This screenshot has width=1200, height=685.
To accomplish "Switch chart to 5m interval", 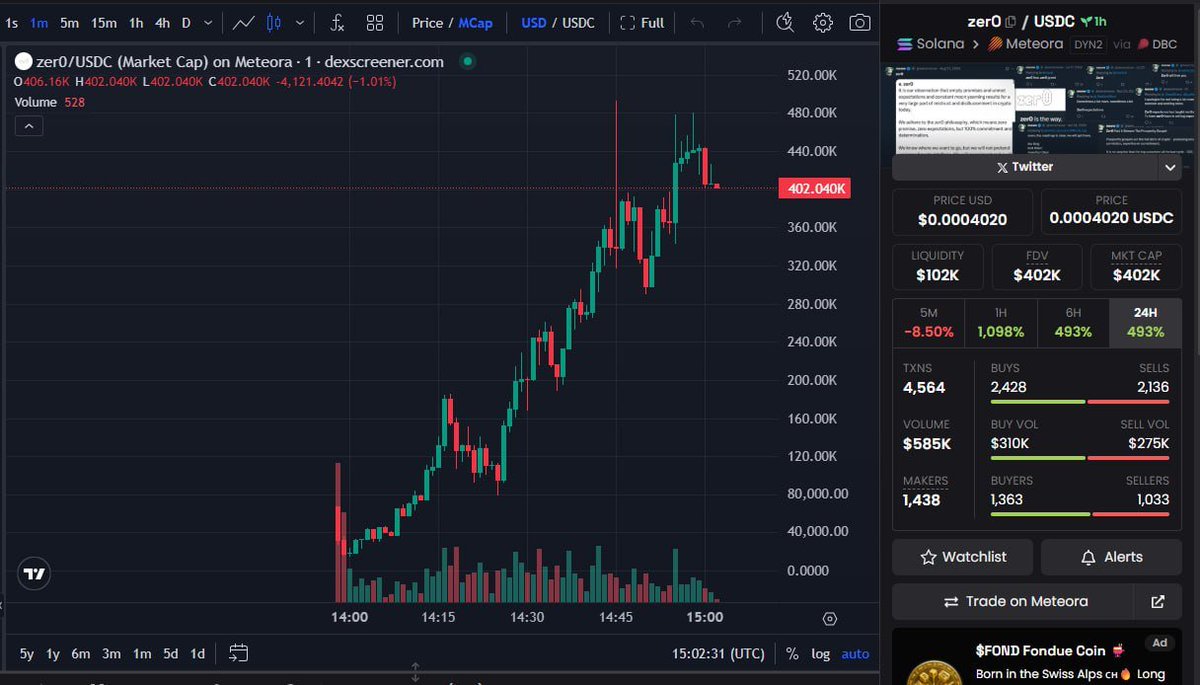I will (x=69, y=22).
